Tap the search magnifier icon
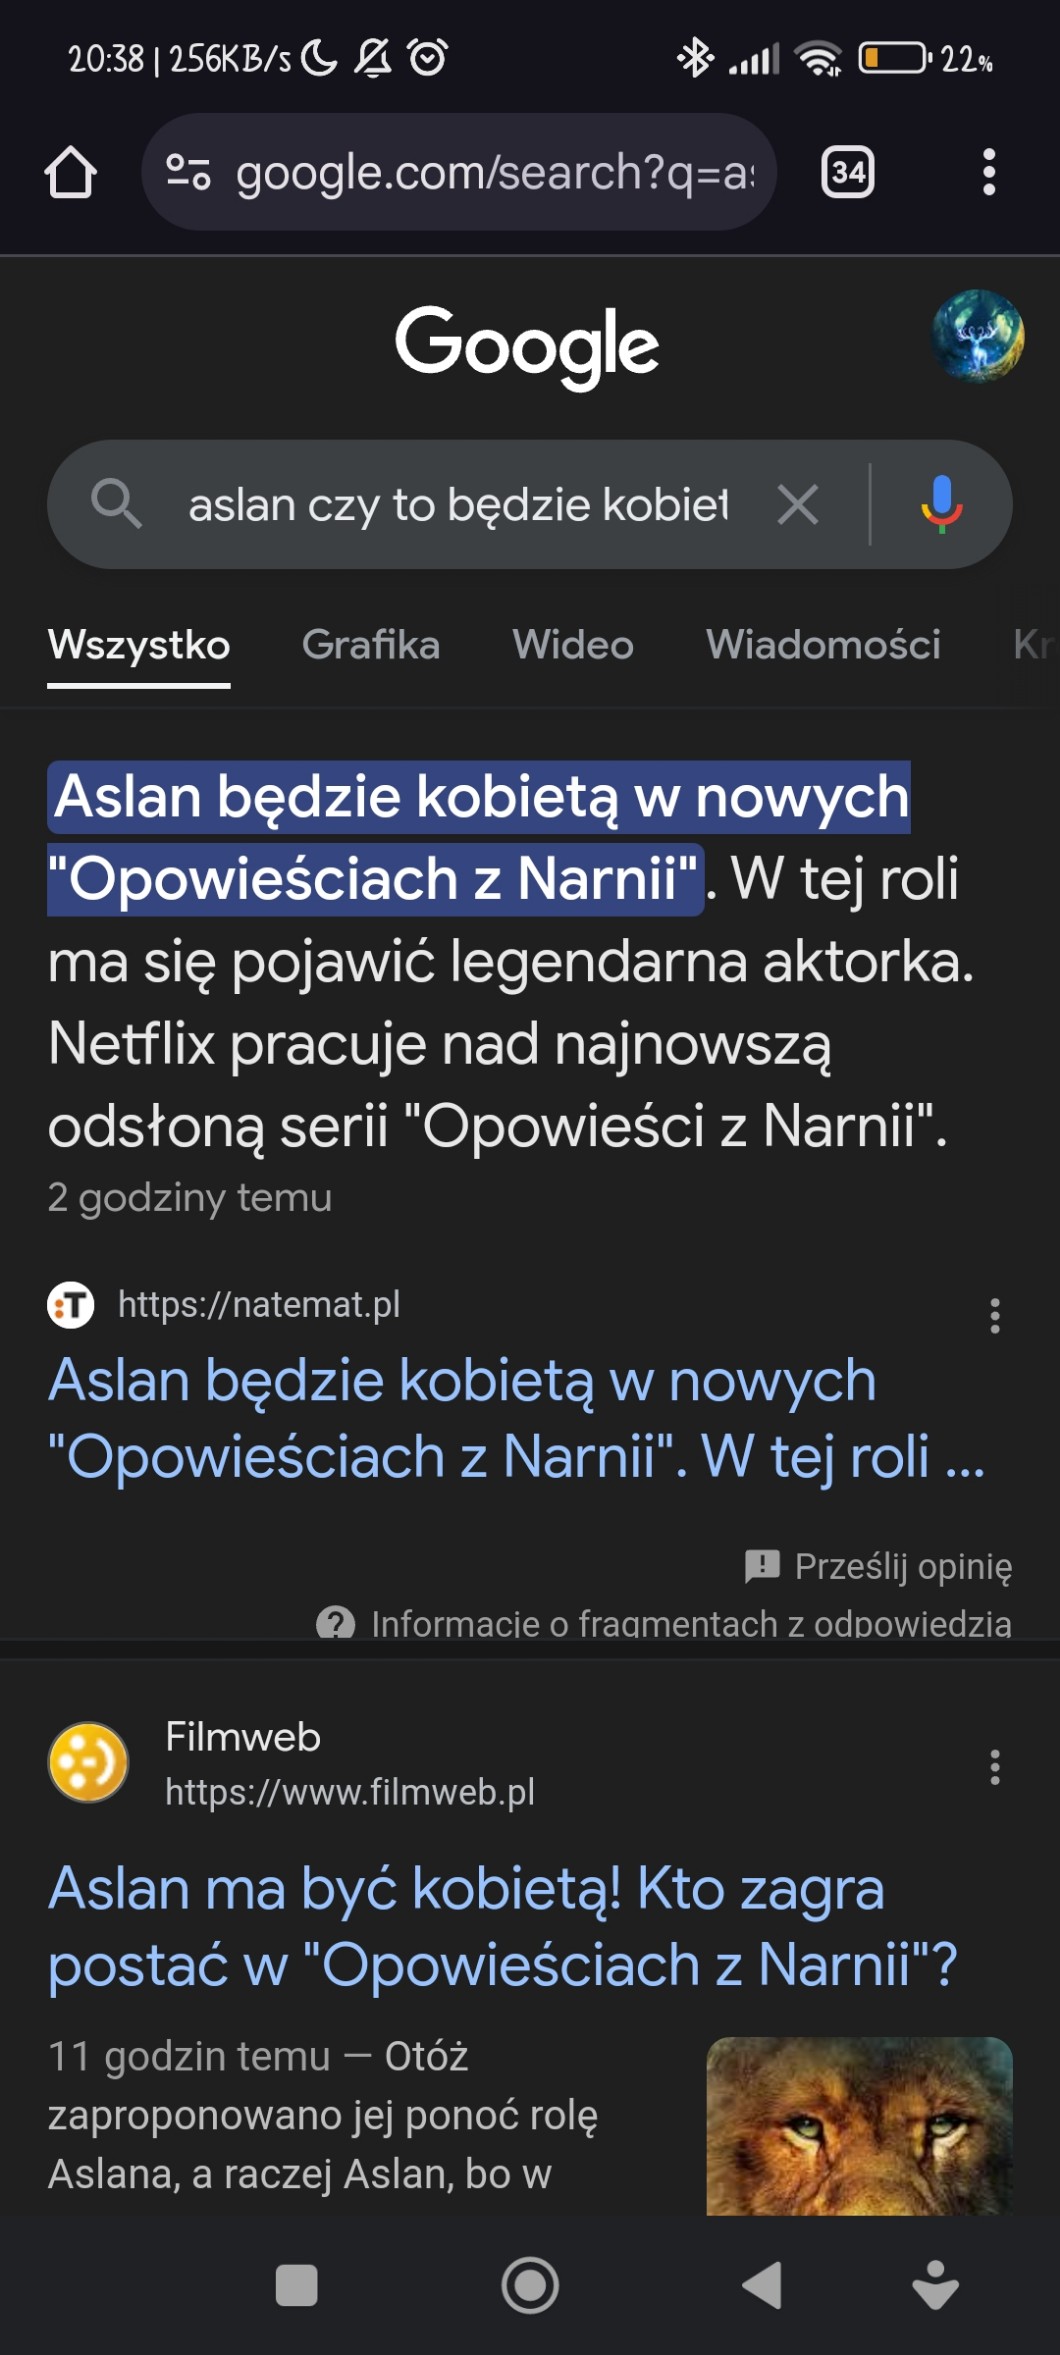This screenshot has width=1060, height=2355. (x=116, y=503)
